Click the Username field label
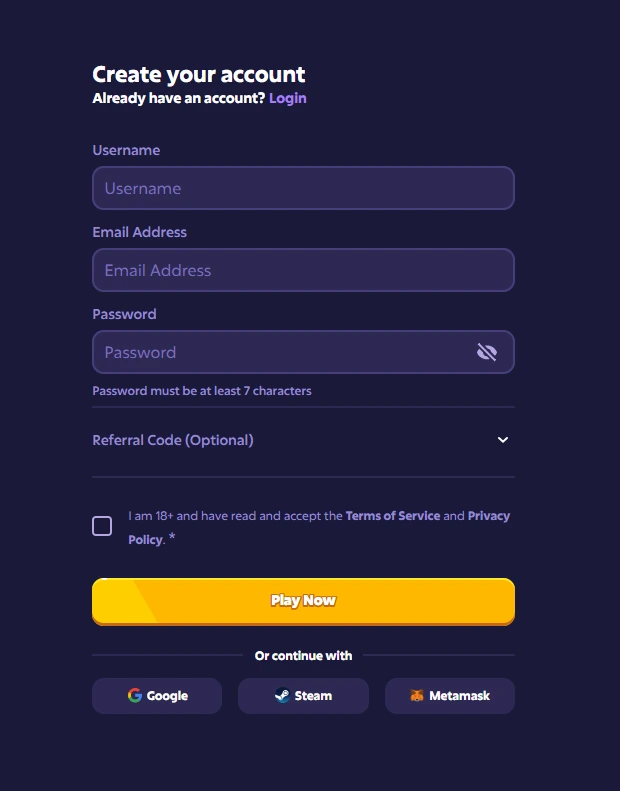The image size is (620, 791). tap(126, 150)
